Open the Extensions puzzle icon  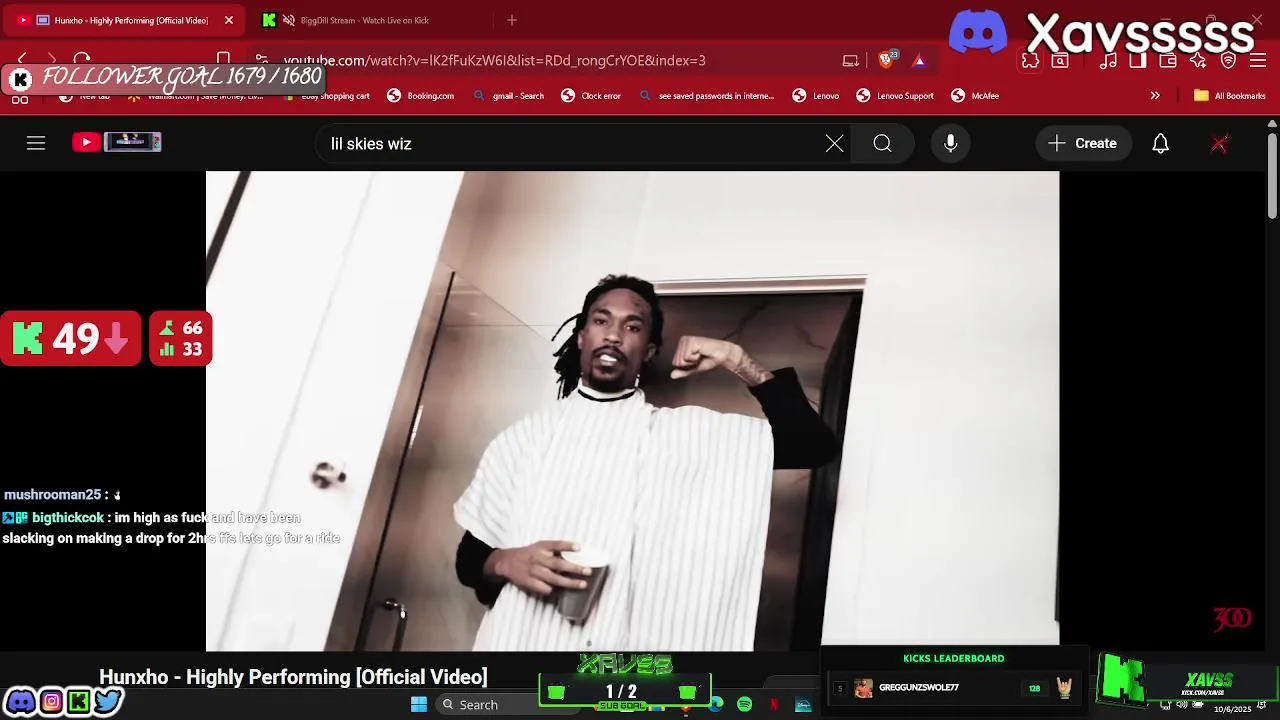click(1030, 61)
